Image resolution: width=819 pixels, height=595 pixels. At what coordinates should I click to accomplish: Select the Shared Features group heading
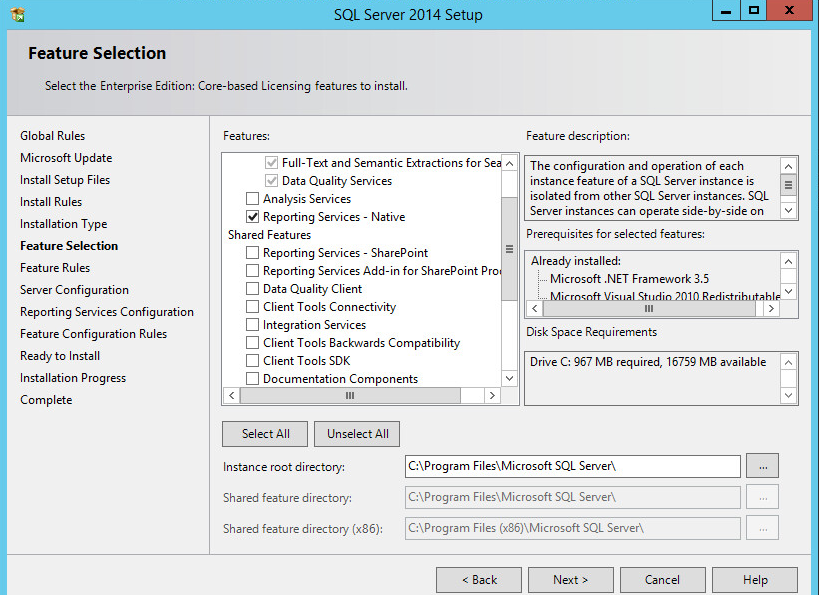[270, 235]
